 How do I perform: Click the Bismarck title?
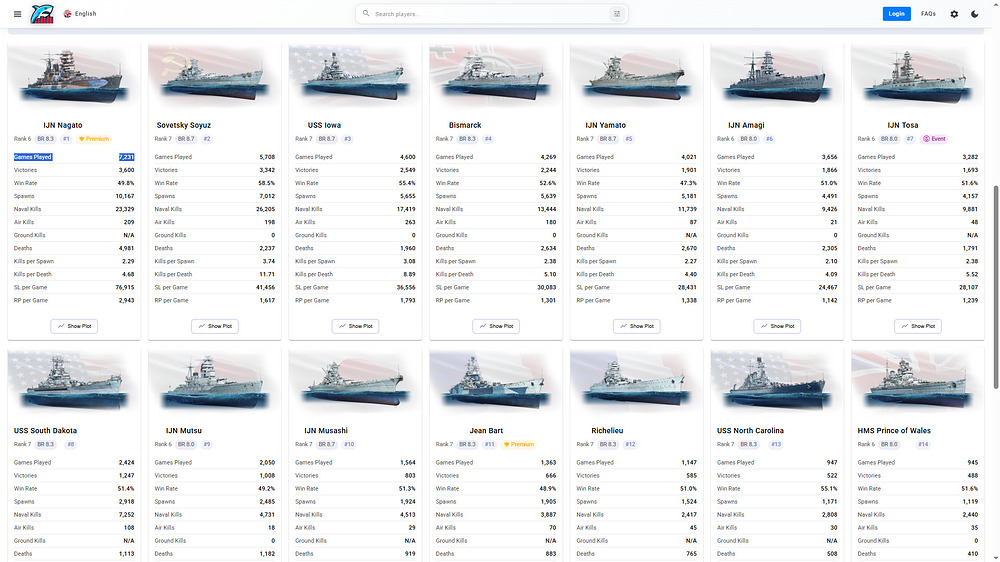click(465, 125)
